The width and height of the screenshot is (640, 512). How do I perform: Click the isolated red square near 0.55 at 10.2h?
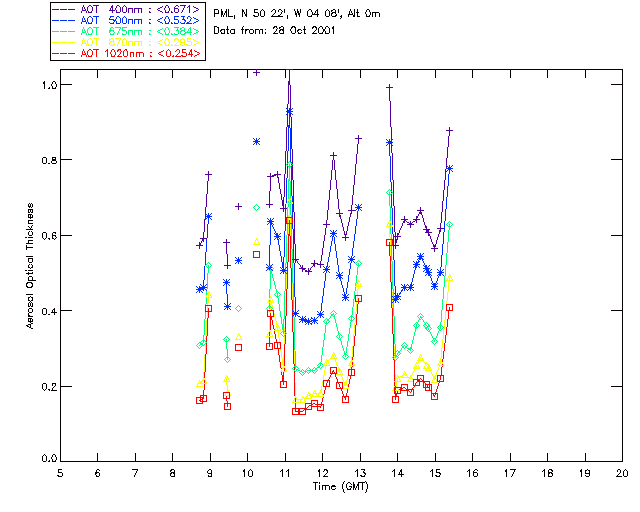pyautogui.click(x=256, y=254)
